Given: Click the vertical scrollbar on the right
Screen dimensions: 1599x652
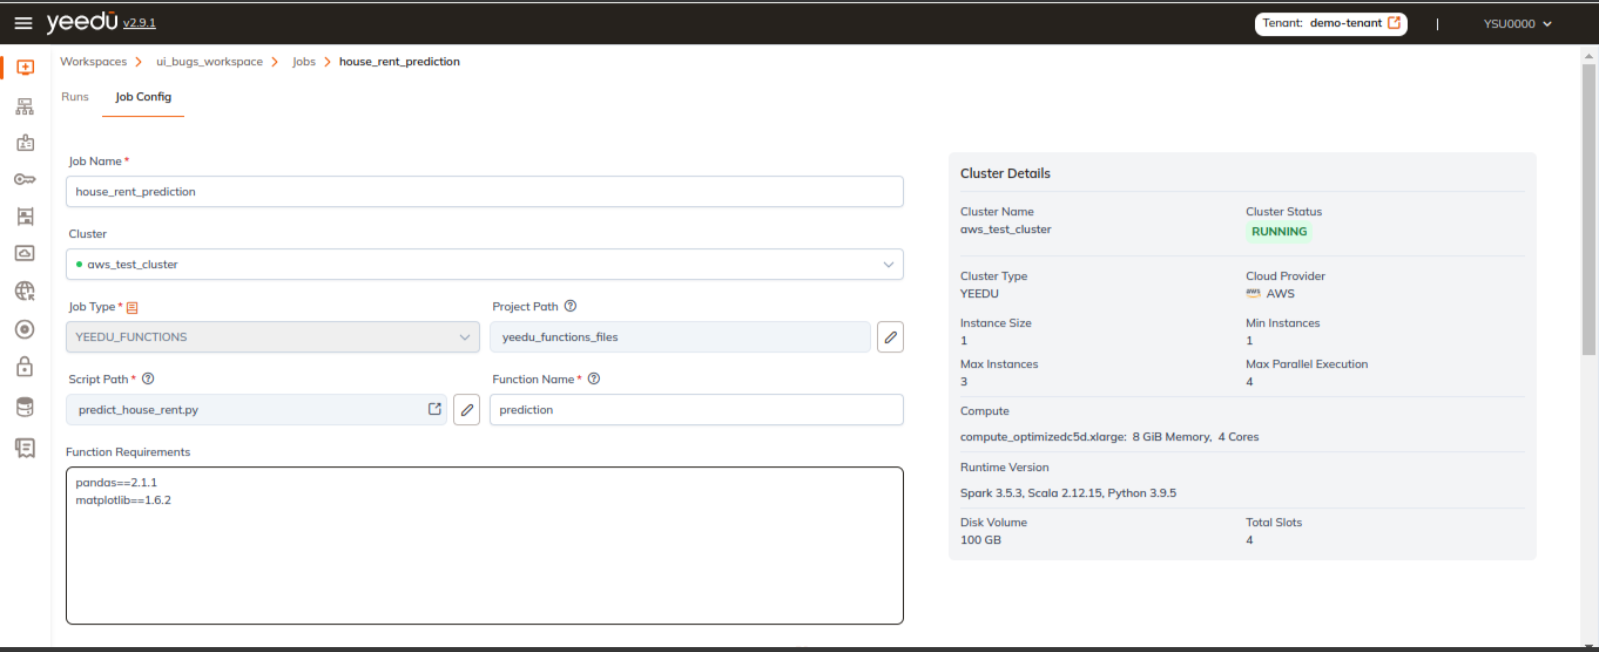Looking at the screenshot, I should pyautogui.click(x=1588, y=210).
